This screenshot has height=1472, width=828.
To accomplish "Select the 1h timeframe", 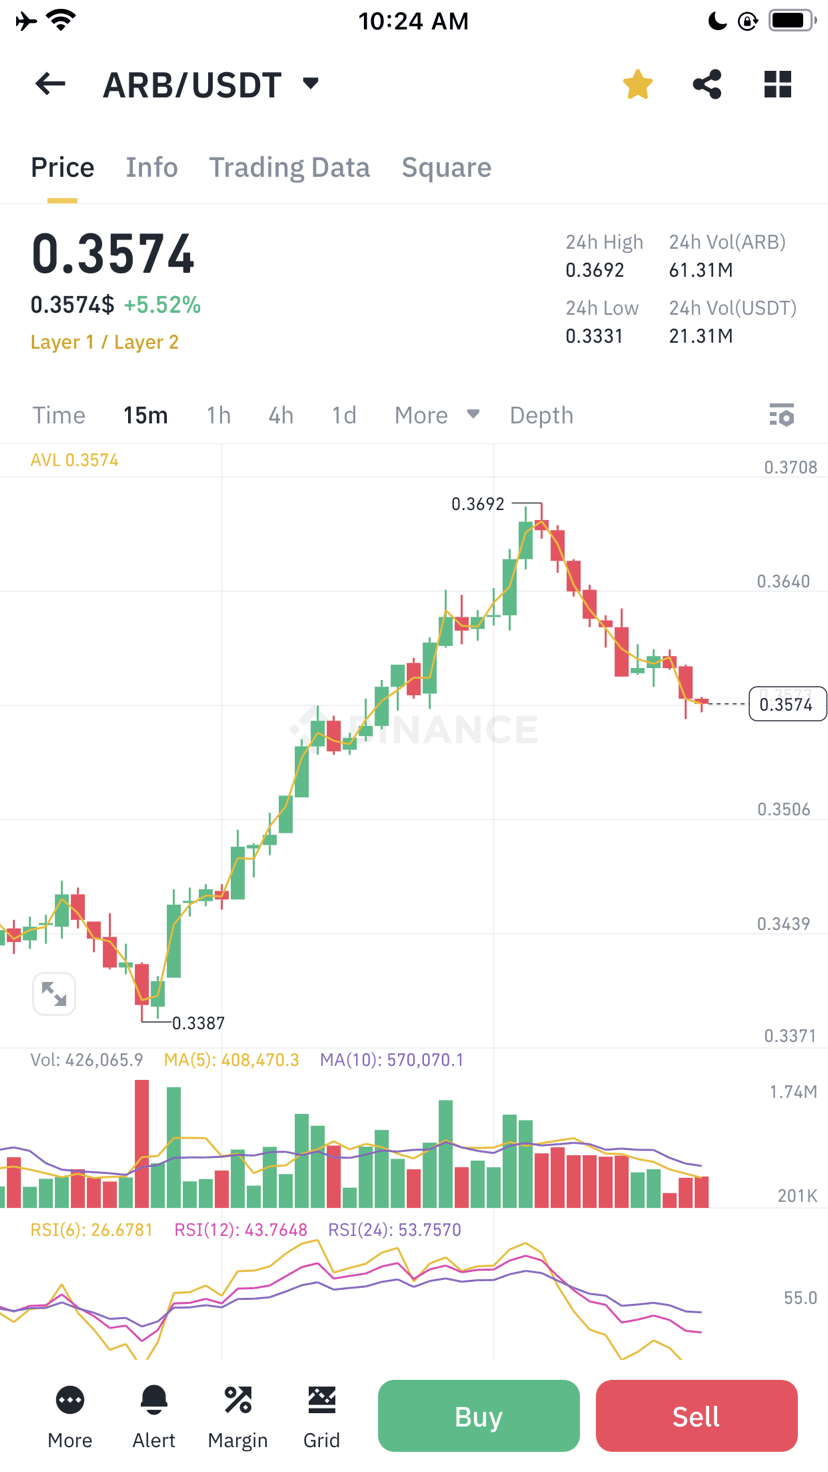I will tap(218, 415).
